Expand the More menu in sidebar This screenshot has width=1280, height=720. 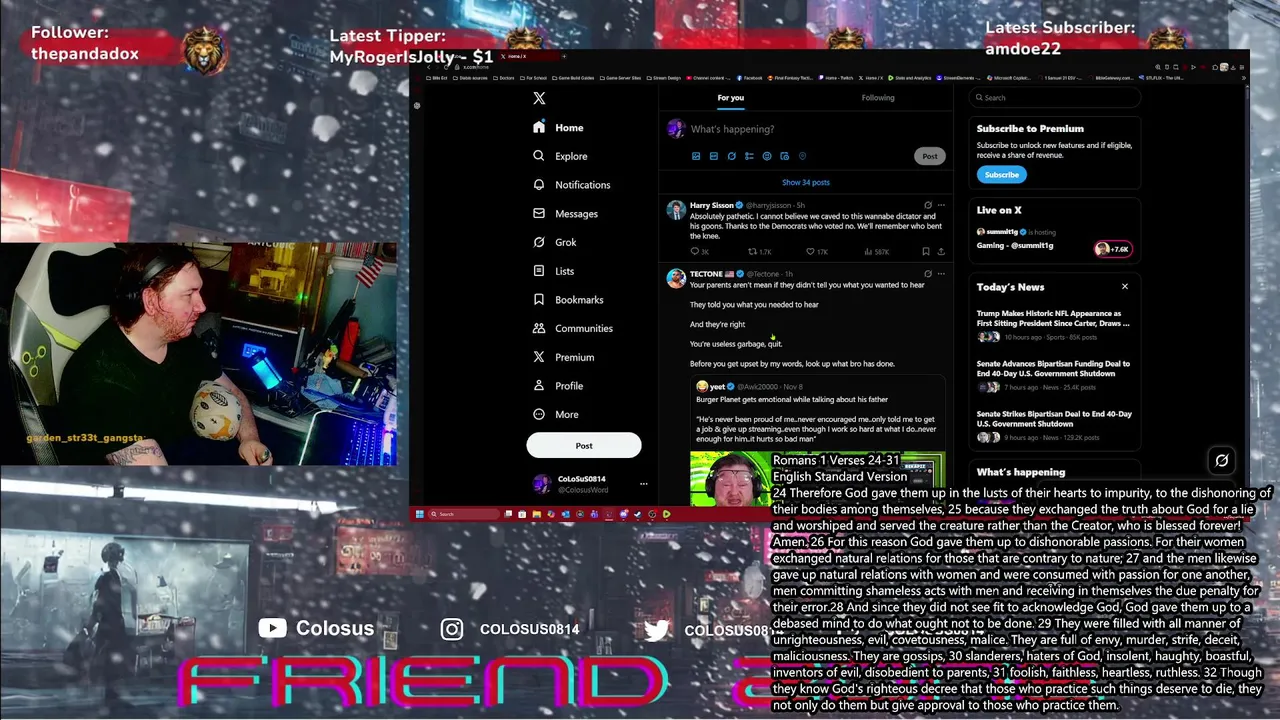[555, 414]
